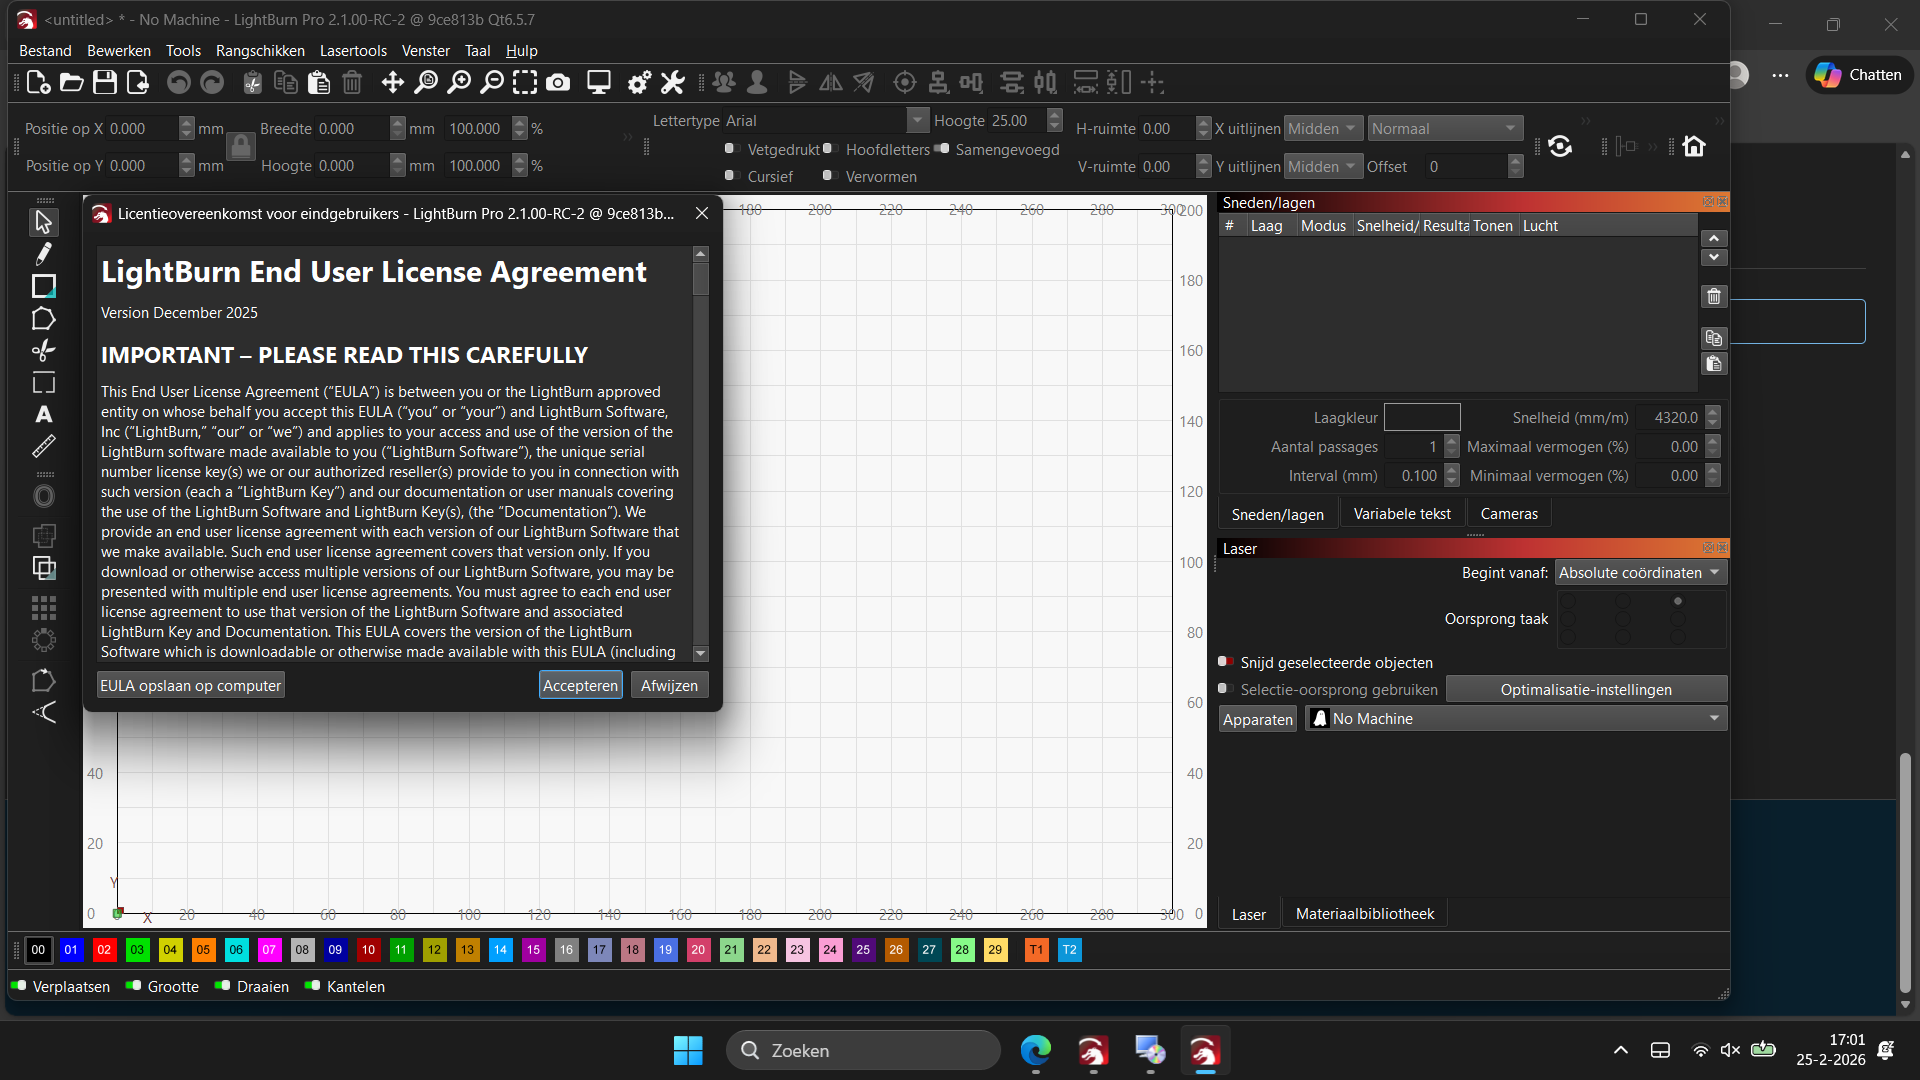Select red layer color swatch 02
The image size is (1920, 1080).
coord(104,950)
